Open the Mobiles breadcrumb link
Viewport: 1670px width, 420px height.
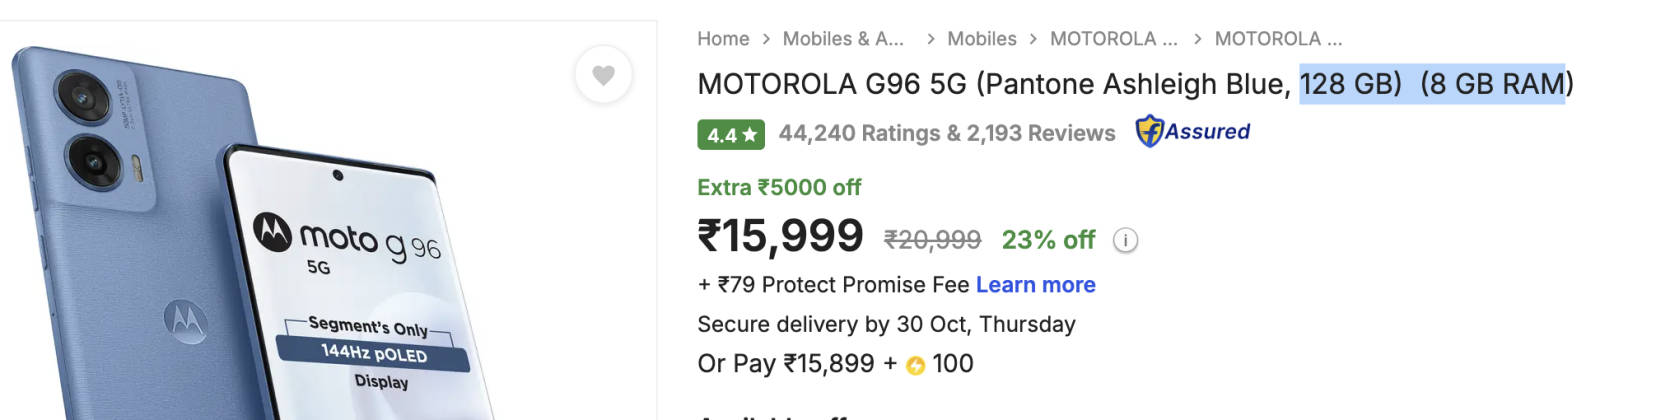coord(981,39)
